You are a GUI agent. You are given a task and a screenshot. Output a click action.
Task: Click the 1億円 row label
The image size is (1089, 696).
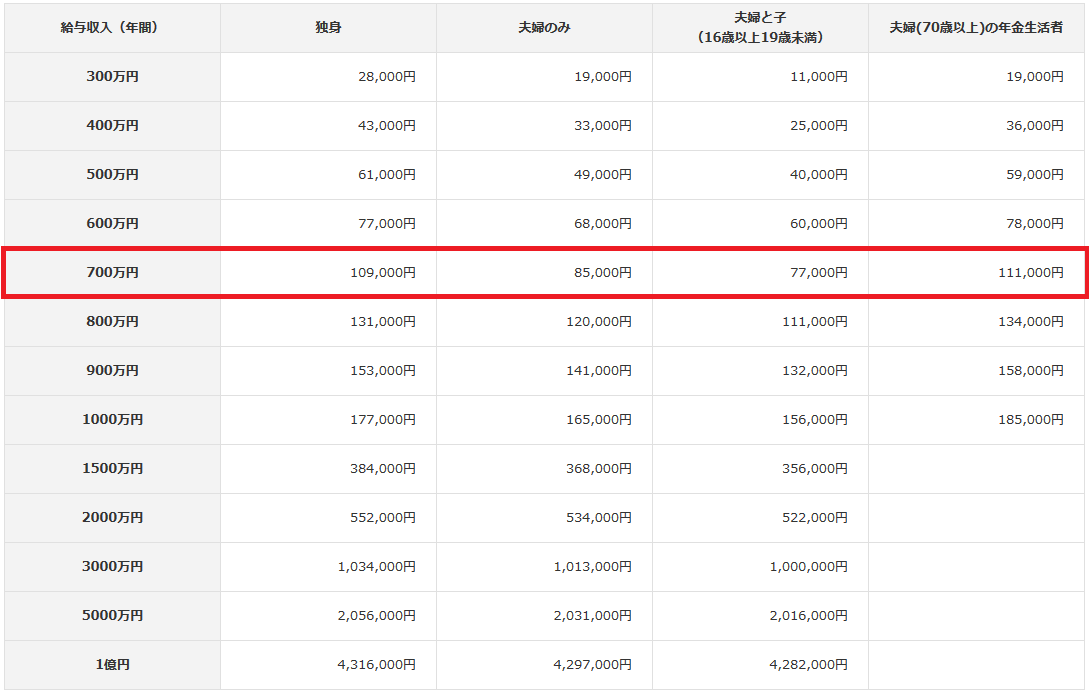(x=112, y=664)
